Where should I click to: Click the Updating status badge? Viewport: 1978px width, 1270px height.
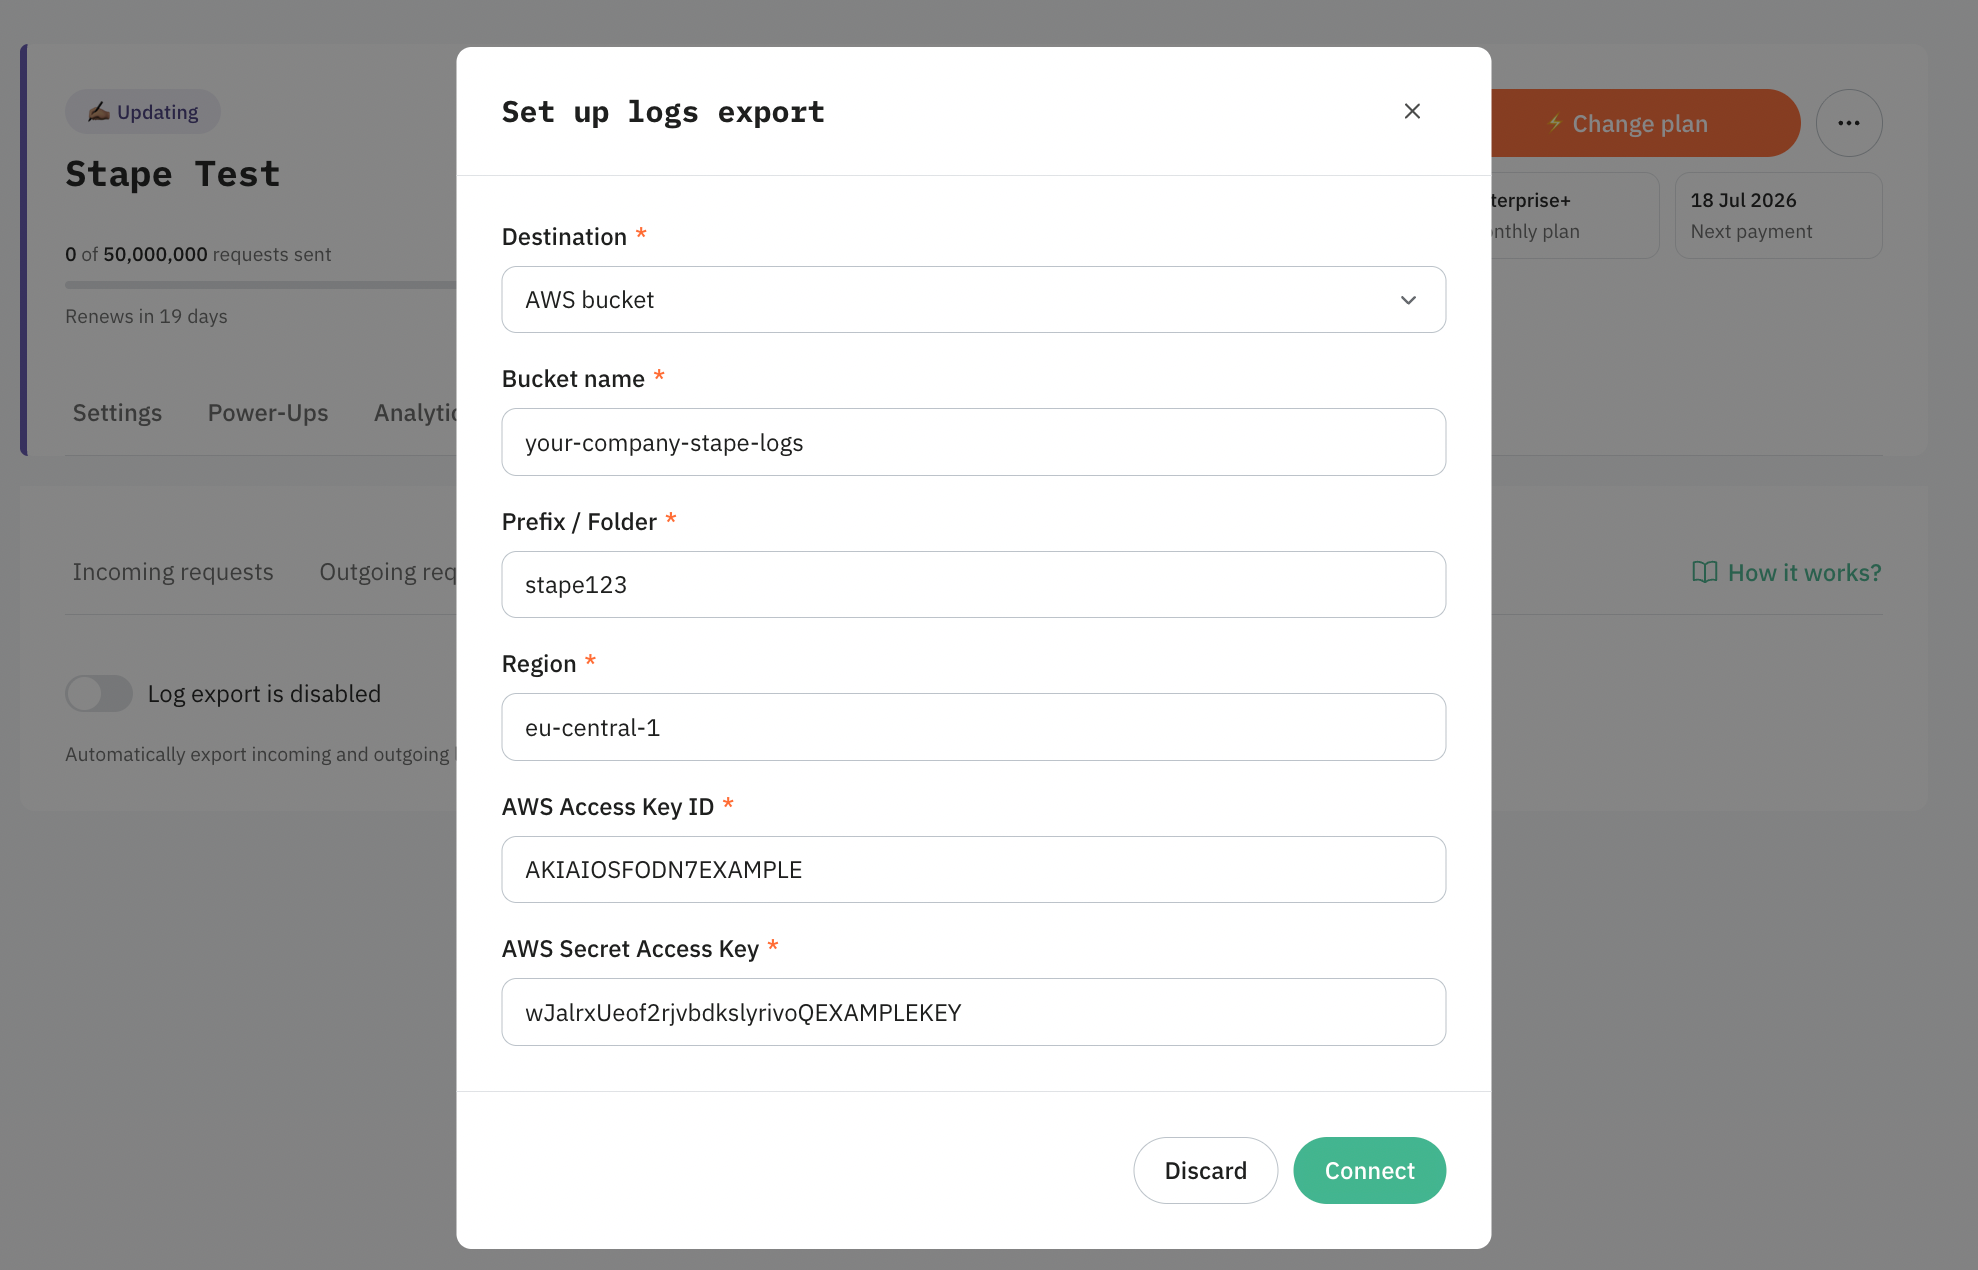click(143, 112)
